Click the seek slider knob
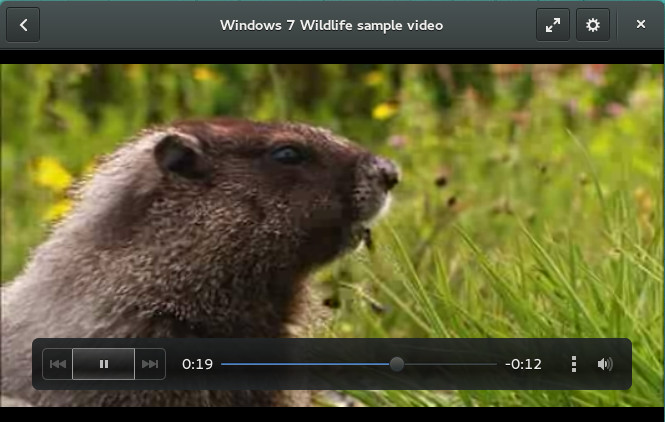This screenshot has height=422, width=665. click(397, 364)
